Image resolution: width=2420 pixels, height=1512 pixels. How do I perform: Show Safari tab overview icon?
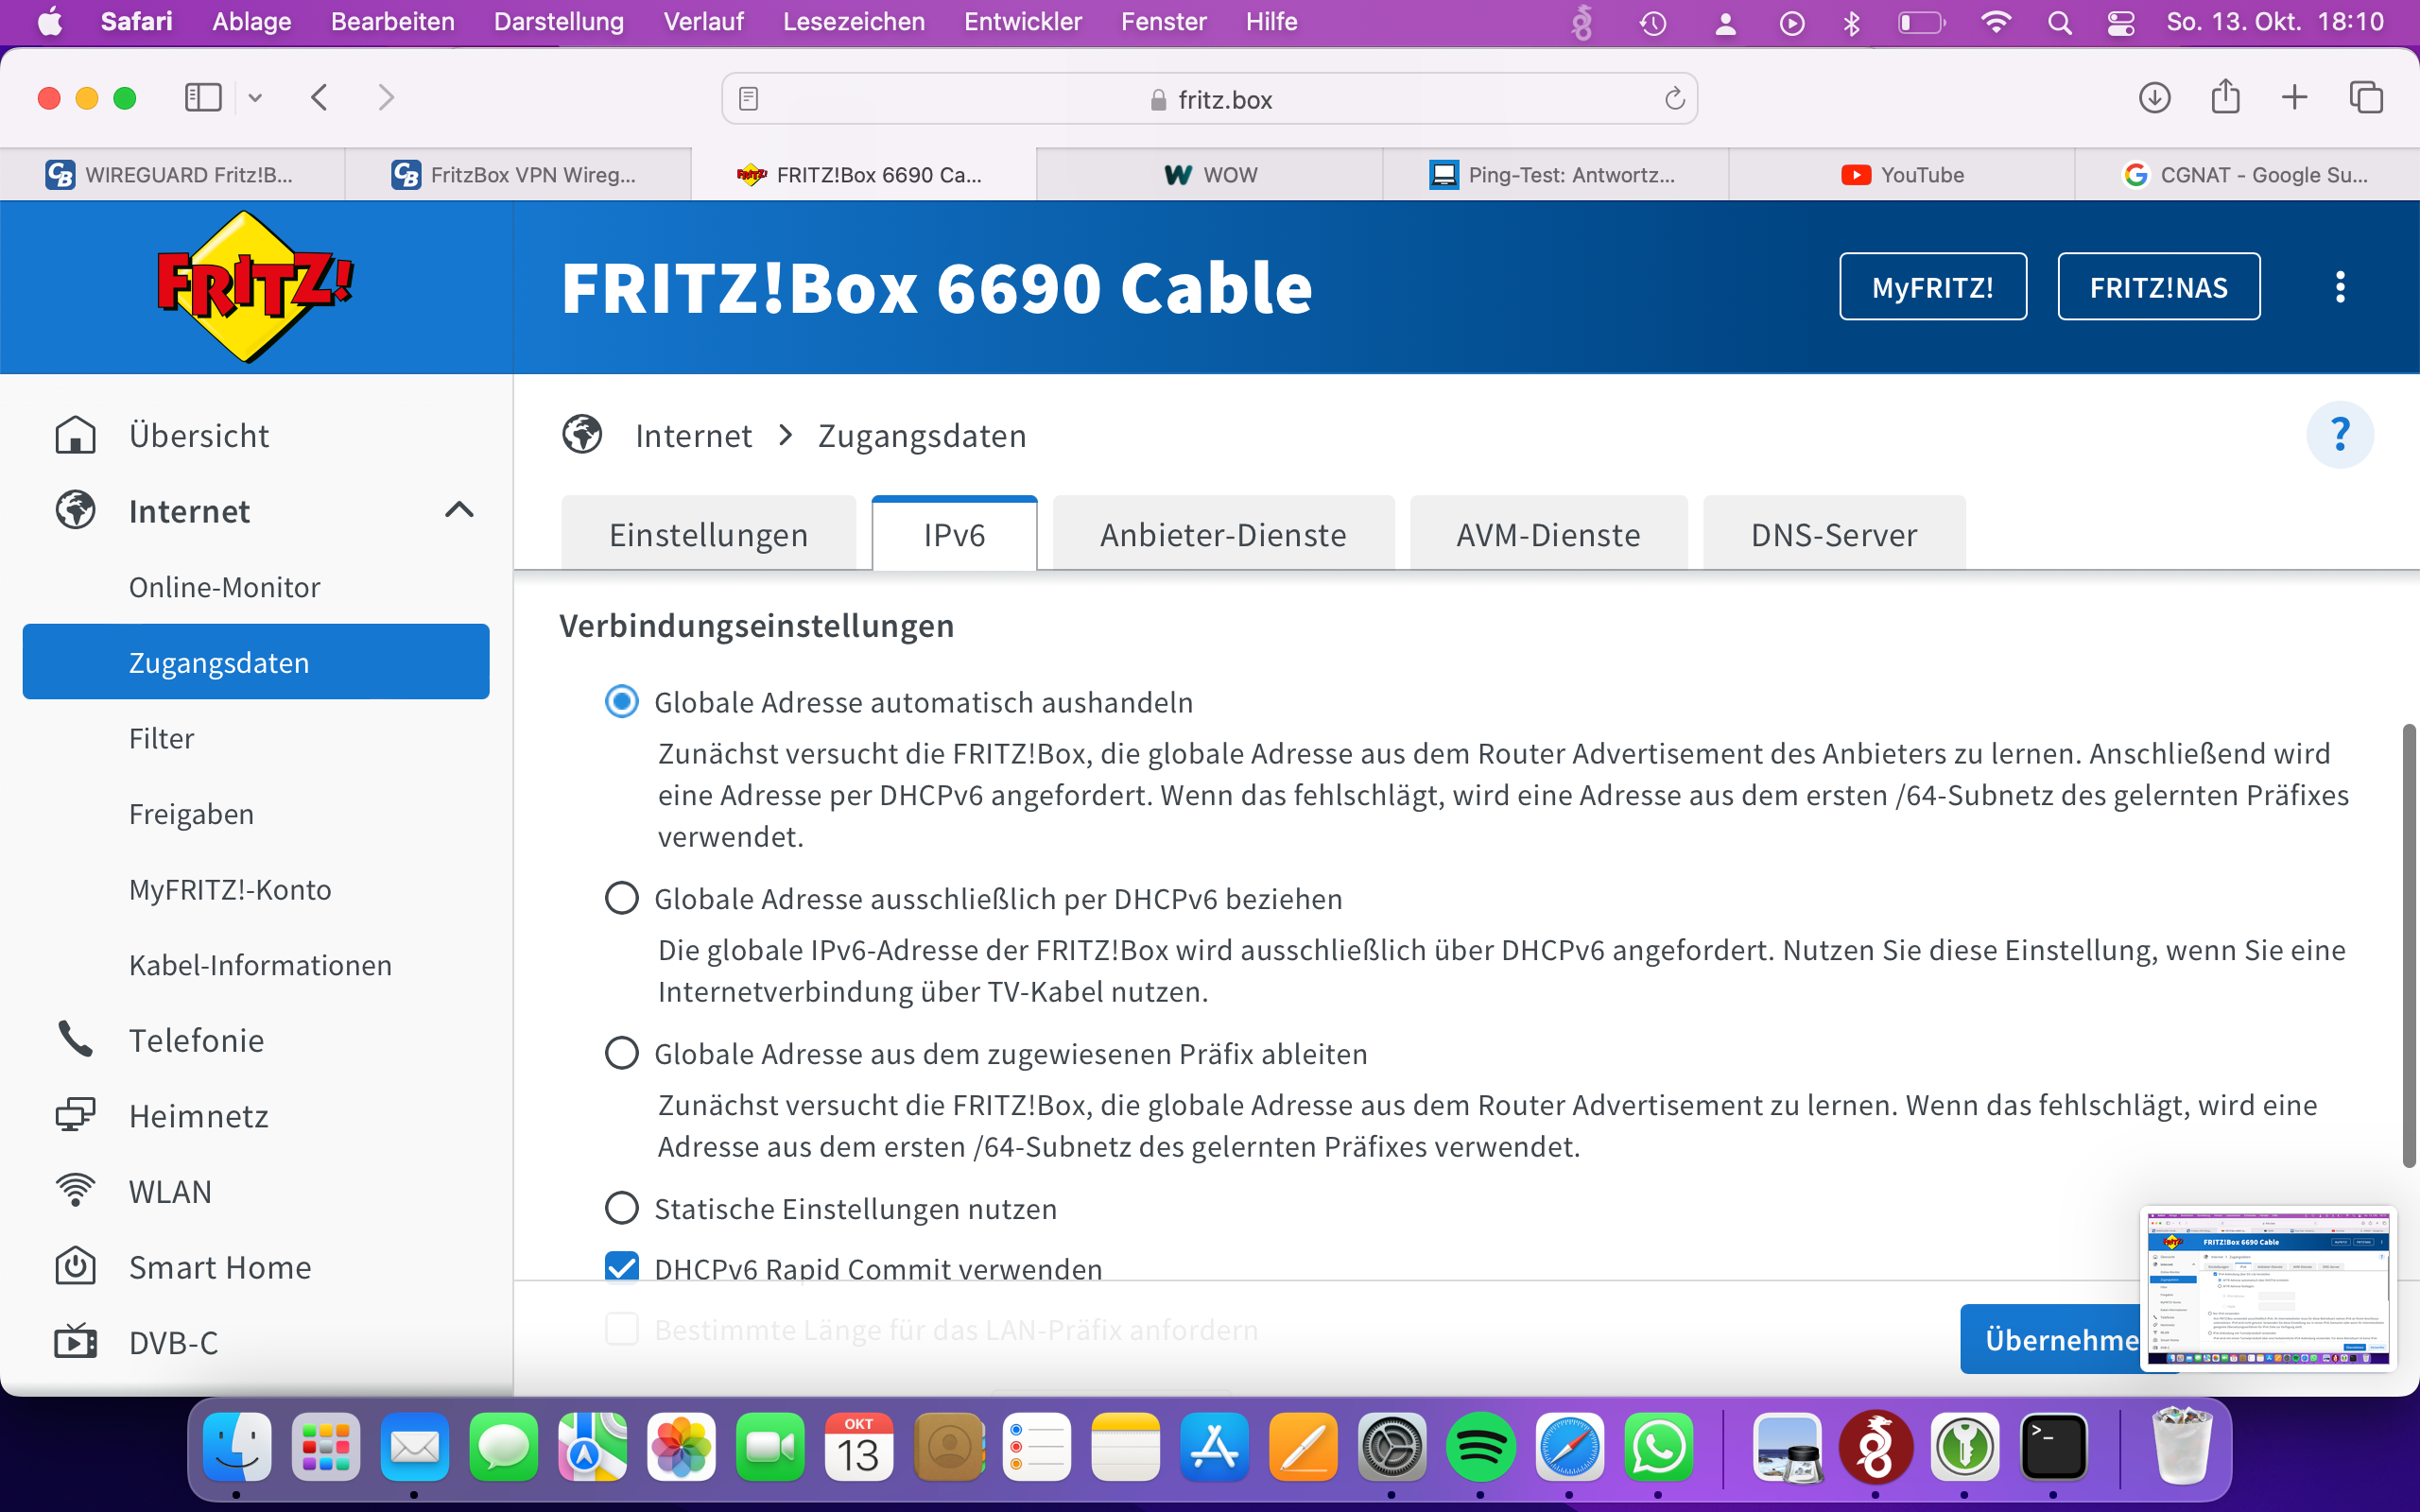pos(2365,98)
